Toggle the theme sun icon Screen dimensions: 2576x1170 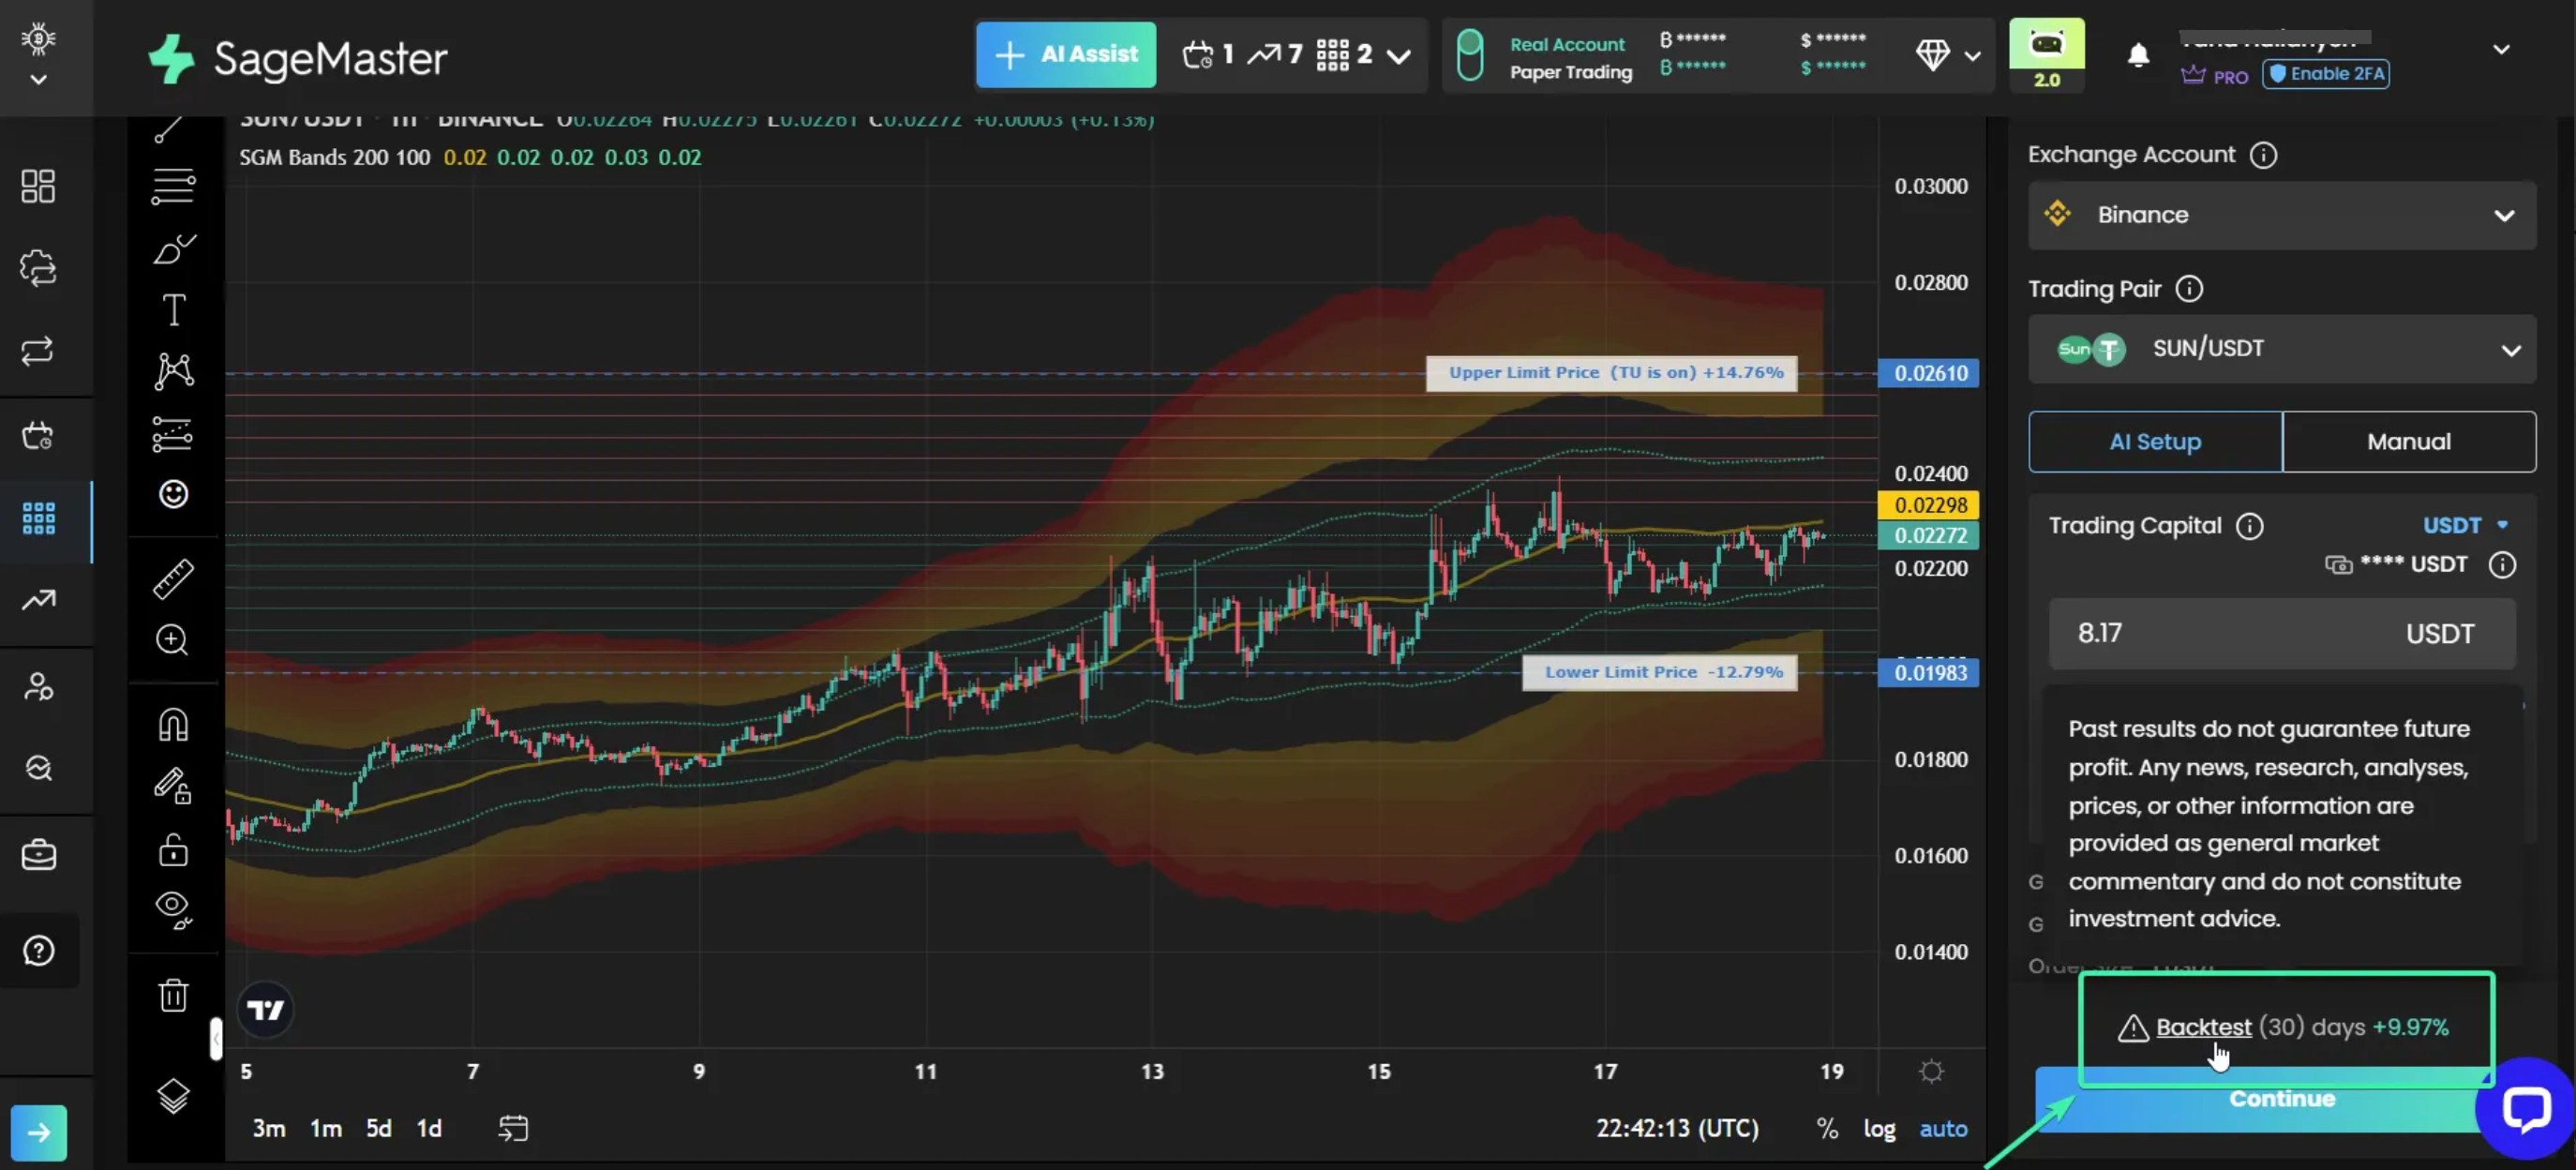(x=38, y=38)
